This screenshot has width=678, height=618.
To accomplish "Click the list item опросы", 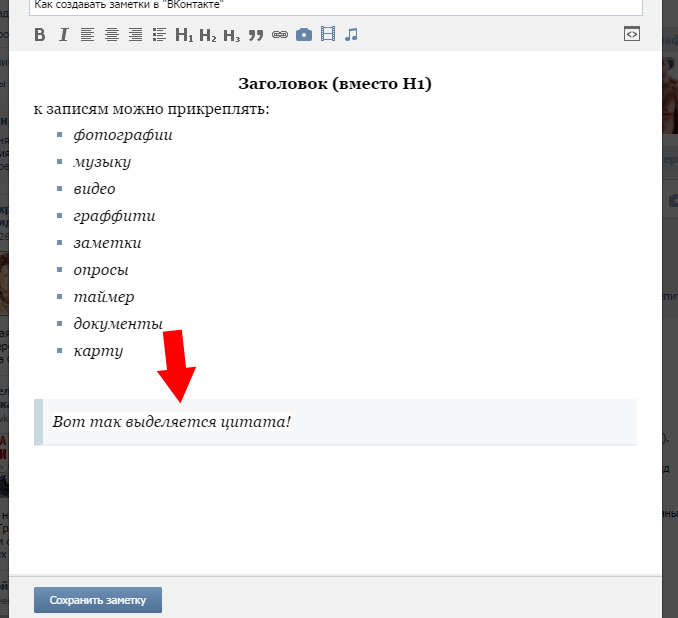I will (x=101, y=270).
